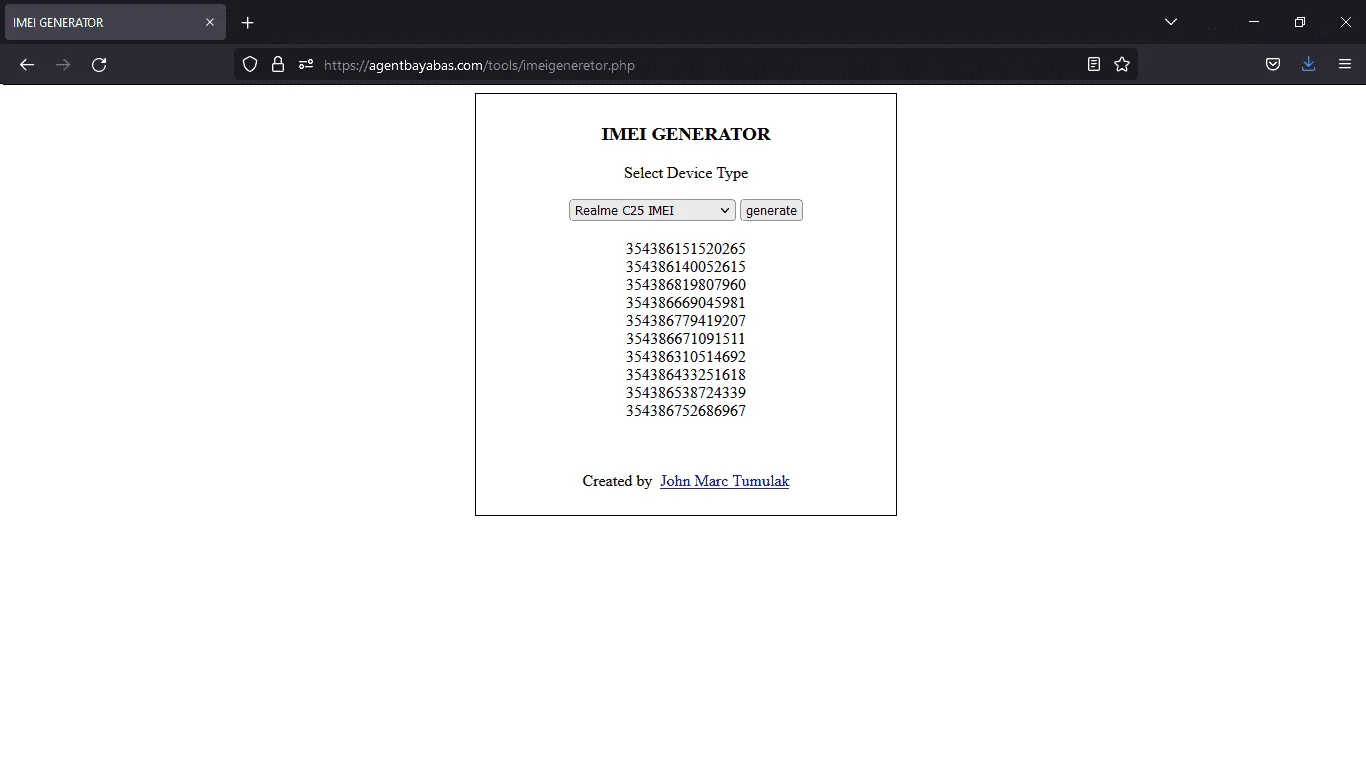Image resolution: width=1366 pixels, height=768 pixels.
Task: Click IMEI 354386819807960
Action: 686,285
